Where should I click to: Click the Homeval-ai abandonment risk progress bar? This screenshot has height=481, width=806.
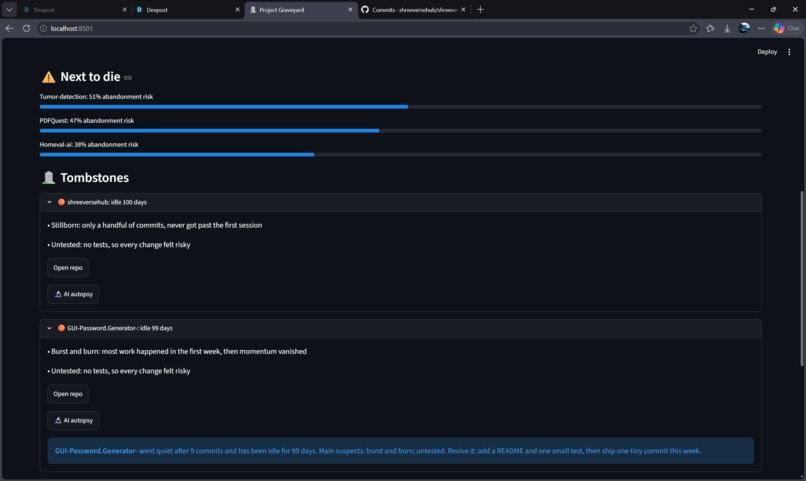[400, 154]
